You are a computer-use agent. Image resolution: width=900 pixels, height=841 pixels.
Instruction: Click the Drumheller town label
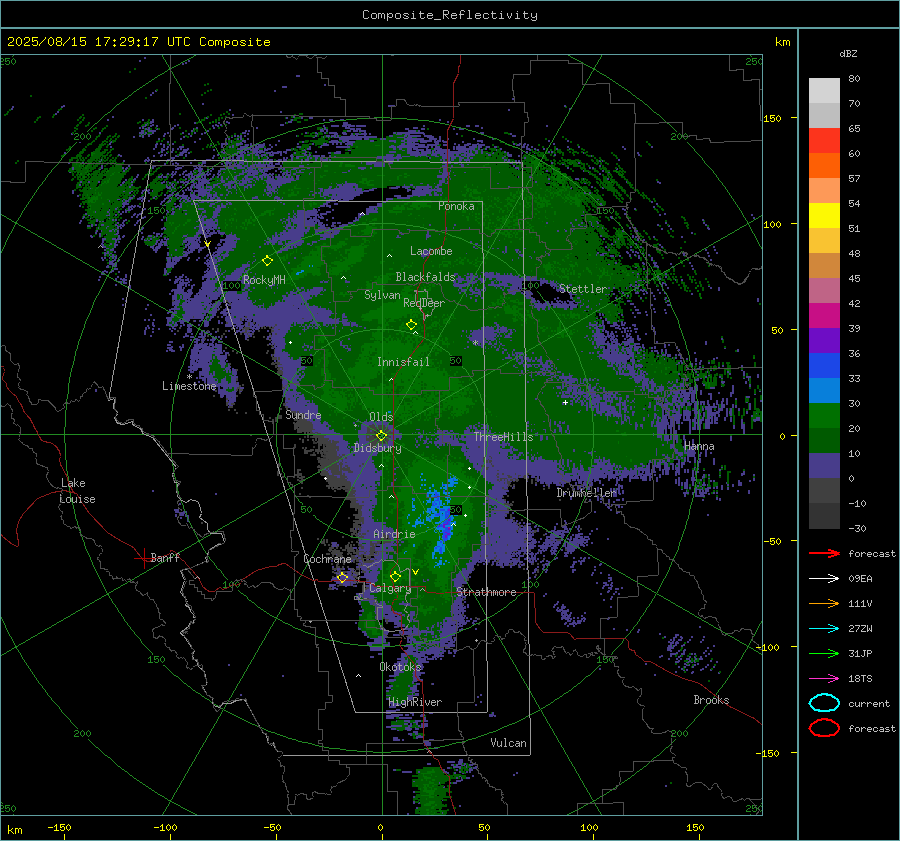(x=587, y=493)
